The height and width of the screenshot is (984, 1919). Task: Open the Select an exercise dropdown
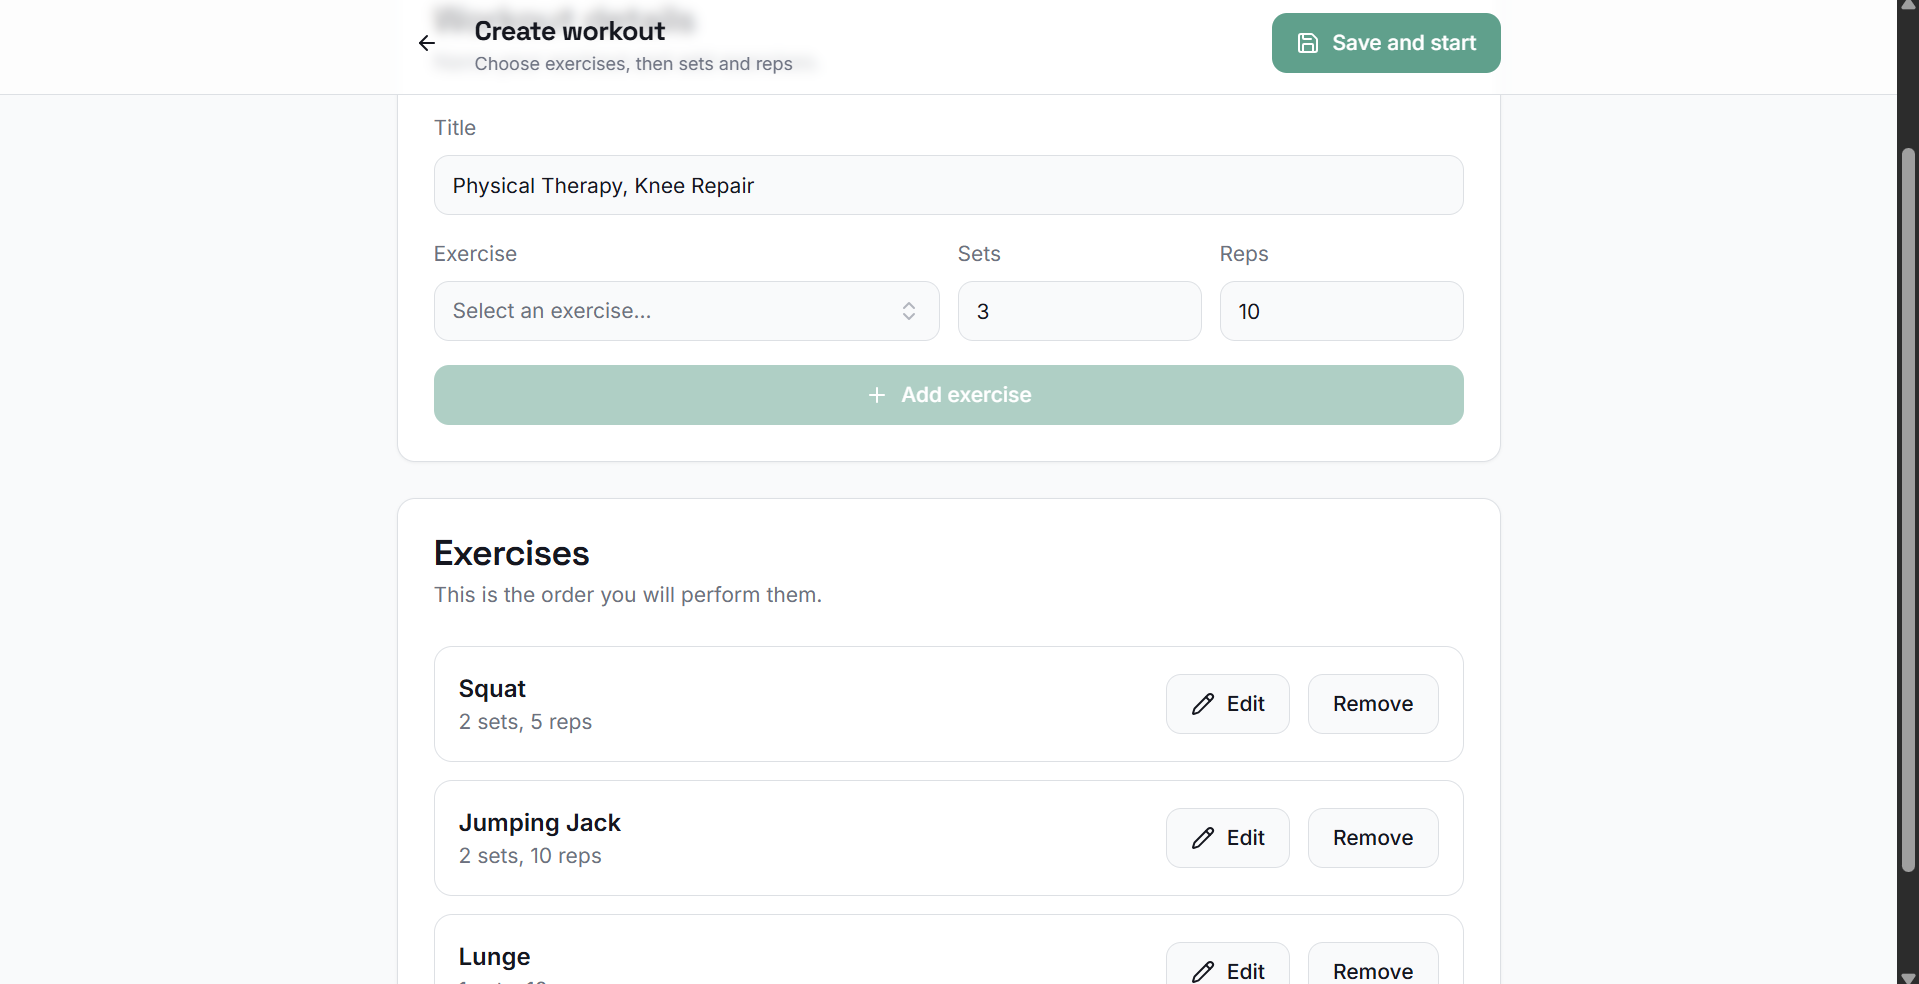click(x=686, y=311)
